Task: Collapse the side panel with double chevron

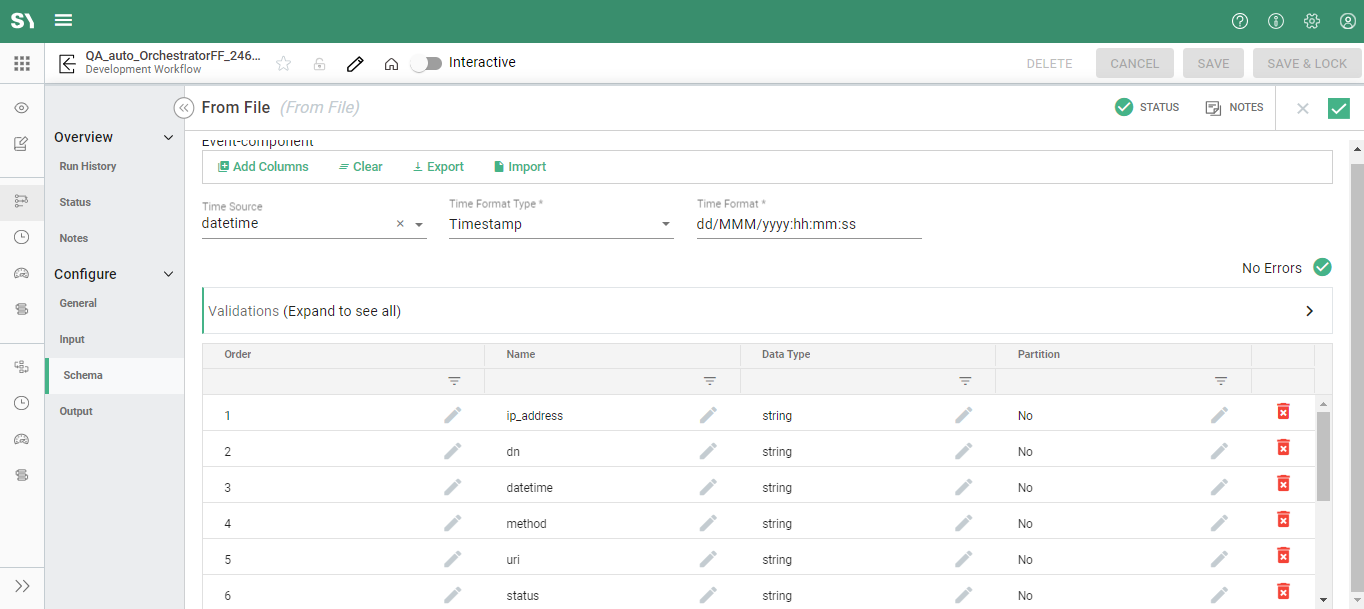Action: point(184,108)
